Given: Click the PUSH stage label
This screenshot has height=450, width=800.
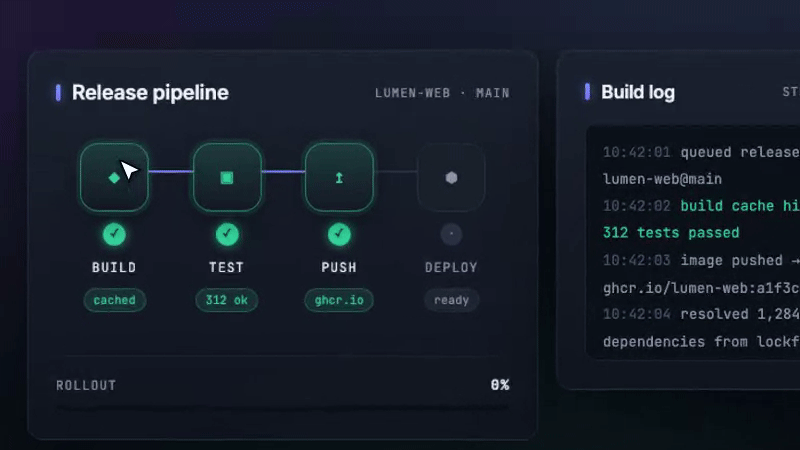Looking at the screenshot, I should click(339, 267).
